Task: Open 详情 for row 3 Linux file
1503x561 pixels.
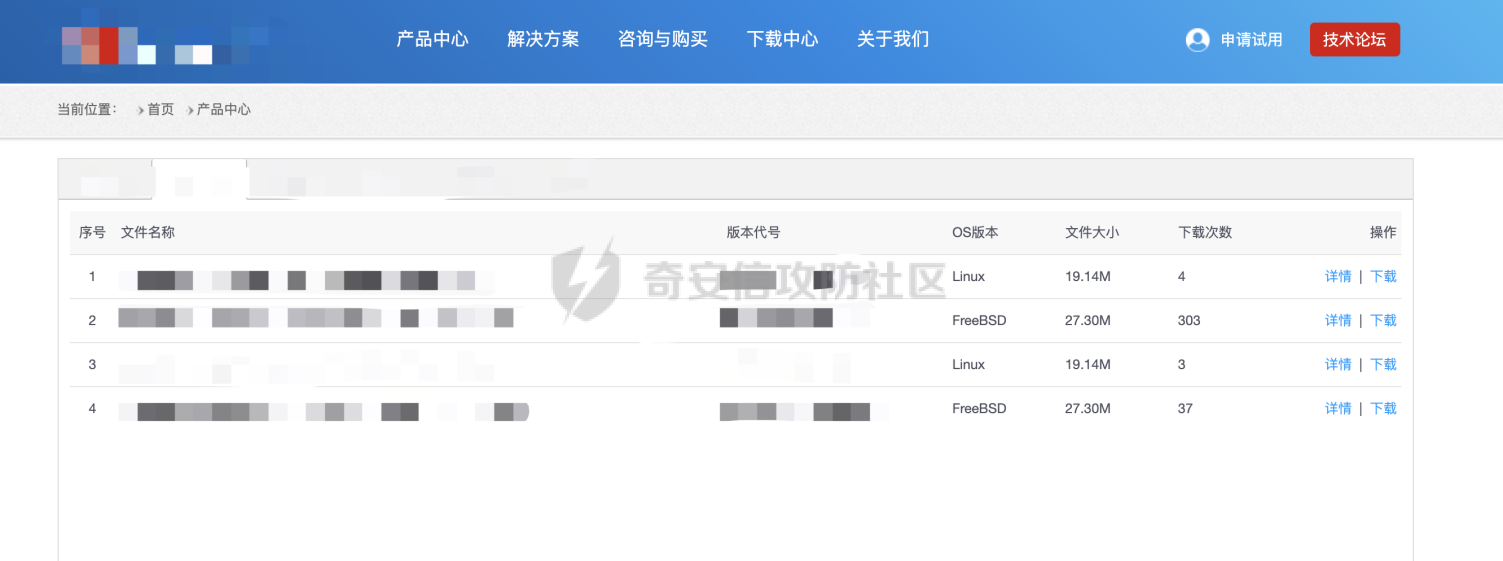Action: pos(1338,364)
